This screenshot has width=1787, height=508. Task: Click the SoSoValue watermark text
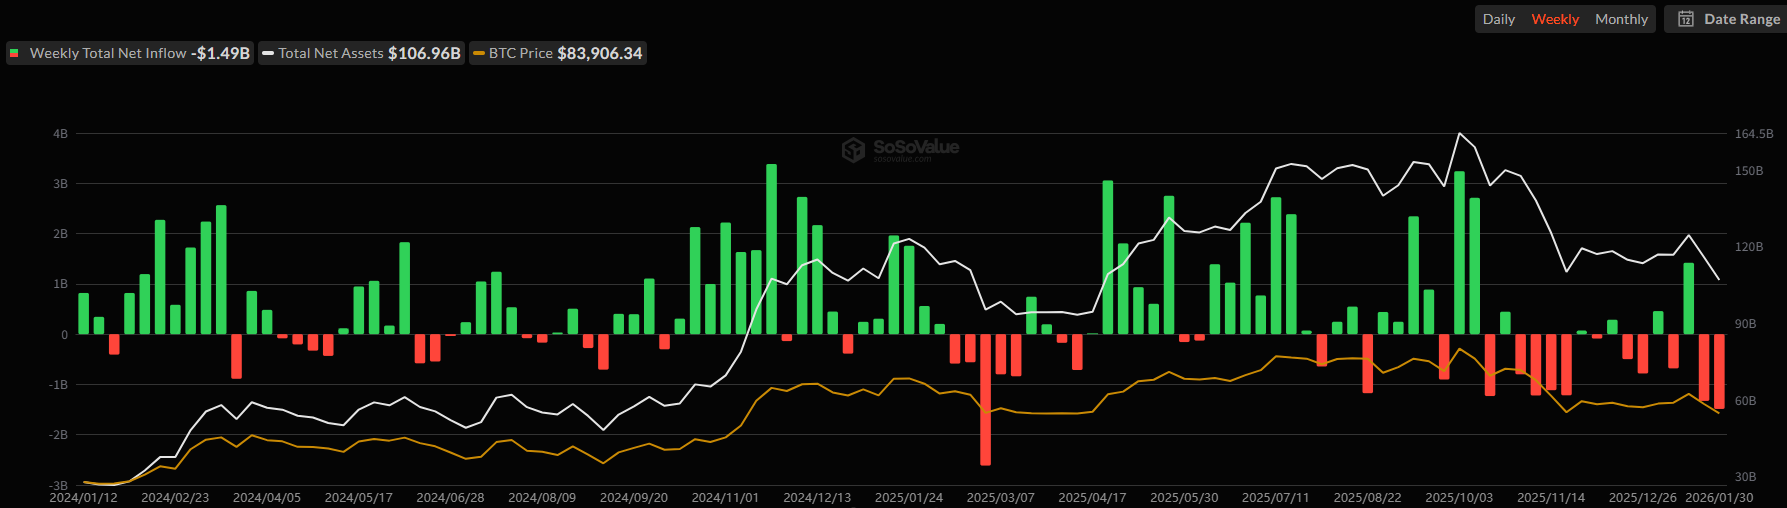pyautogui.click(x=915, y=148)
